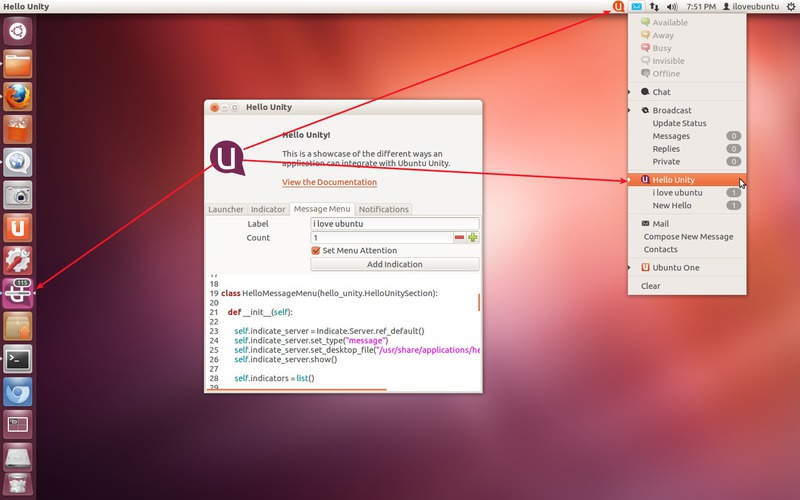The width and height of the screenshot is (800, 500).
Task: Click the class HelloMessageMenu code line
Action: 329,293
